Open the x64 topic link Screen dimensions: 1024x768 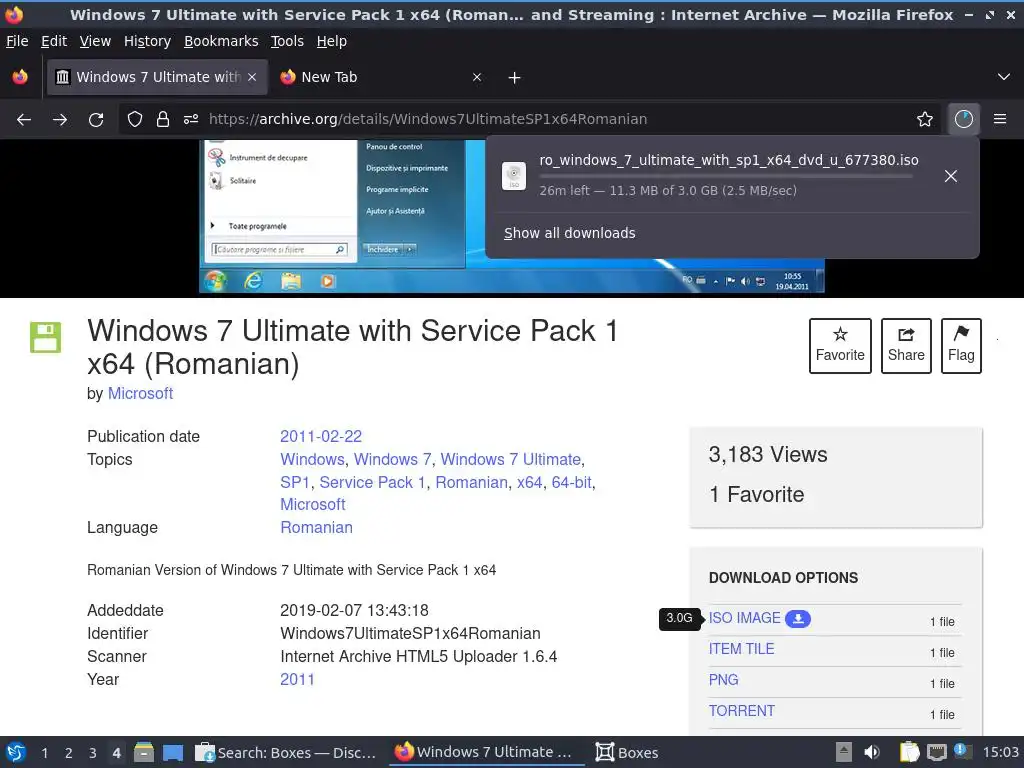[x=529, y=482]
